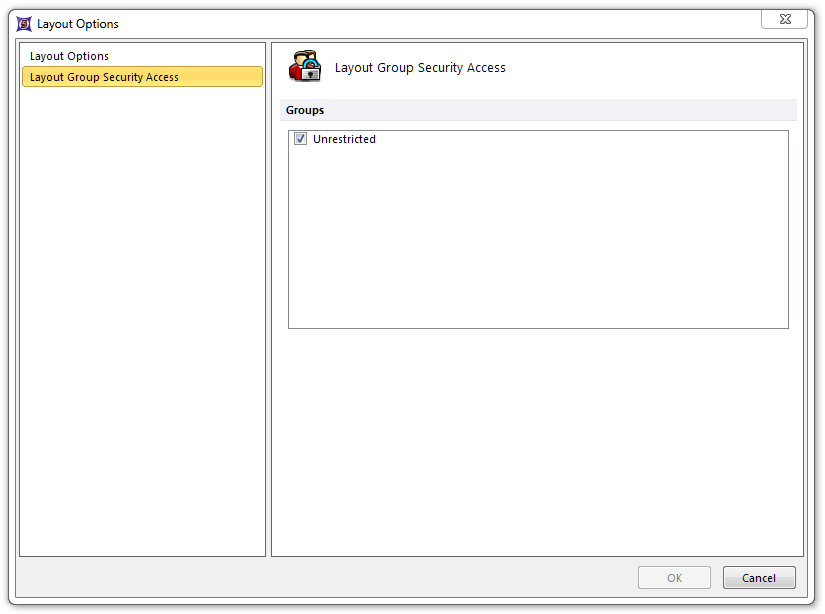Click the empty middle of the title bar
Screen dimensions: 825x614
(420, 24)
